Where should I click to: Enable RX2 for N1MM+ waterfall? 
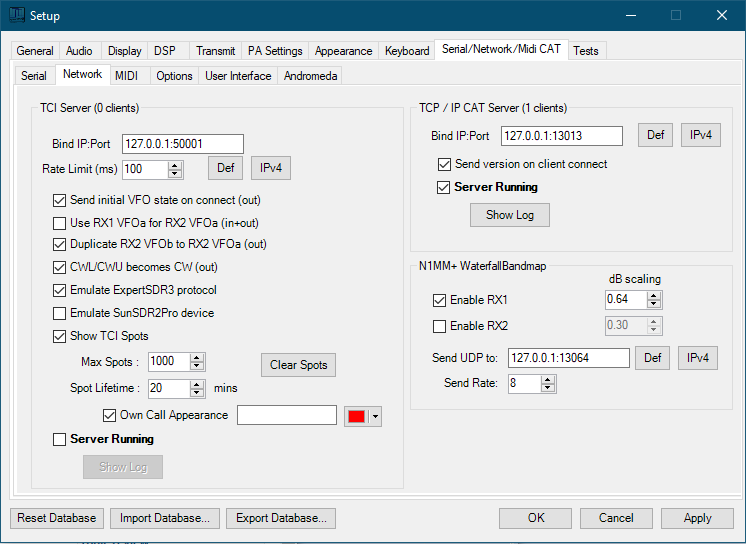[439, 326]
